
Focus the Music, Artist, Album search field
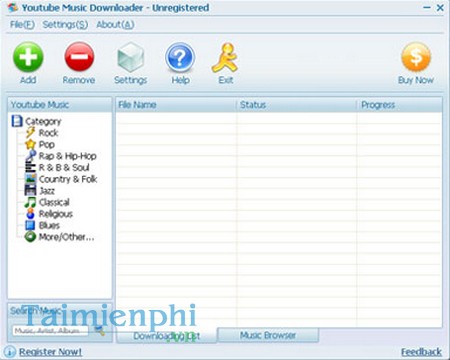tap(50, 330)
